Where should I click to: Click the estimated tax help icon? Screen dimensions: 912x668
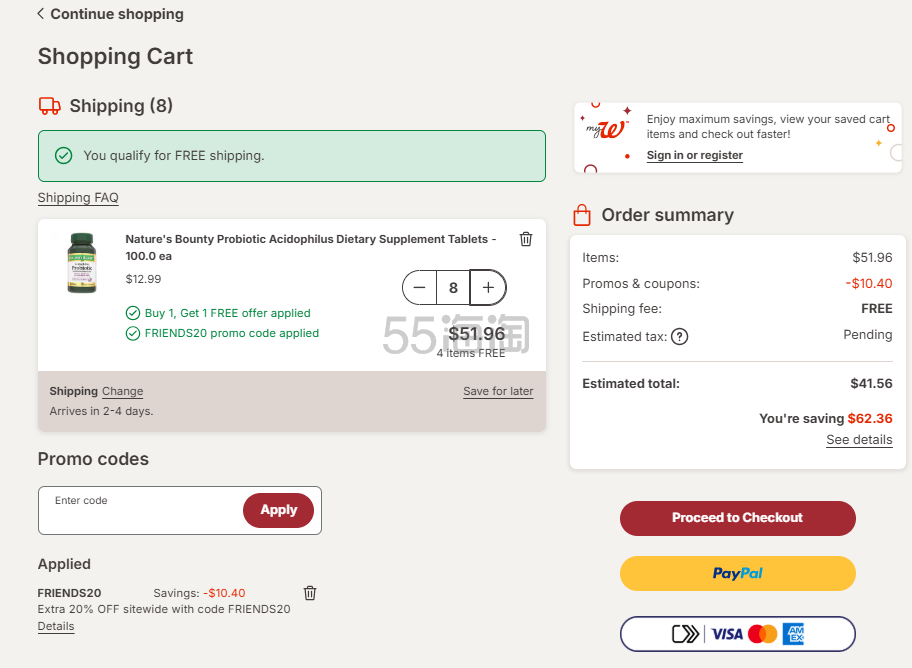tap(680, 337)
